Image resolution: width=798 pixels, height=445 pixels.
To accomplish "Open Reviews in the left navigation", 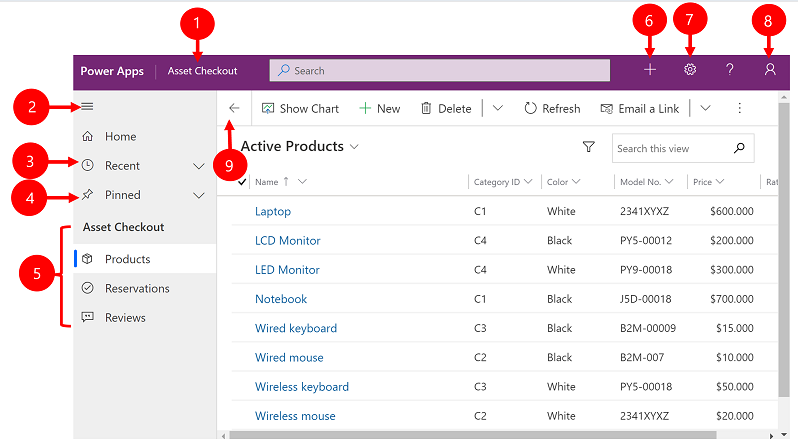I will pos(125,317).
